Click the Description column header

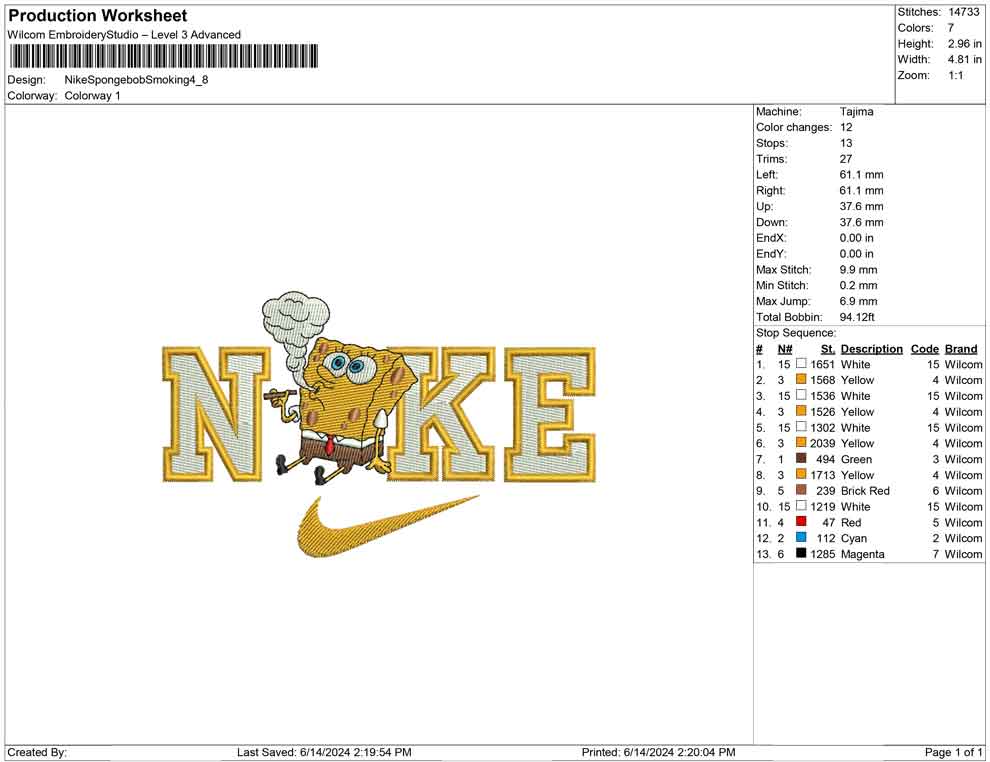click(x=871, y=349)
